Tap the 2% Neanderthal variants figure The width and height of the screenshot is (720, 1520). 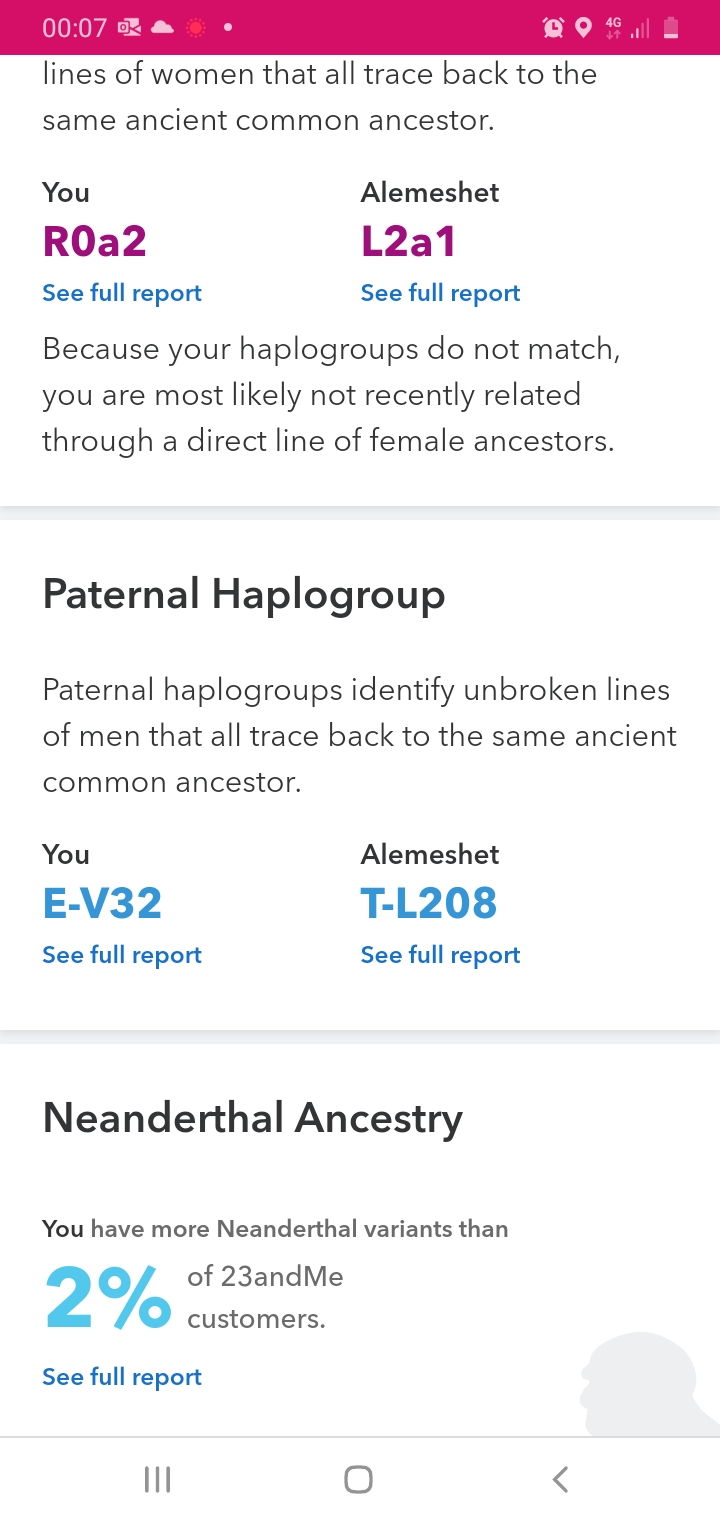(x=107, y=1295)
